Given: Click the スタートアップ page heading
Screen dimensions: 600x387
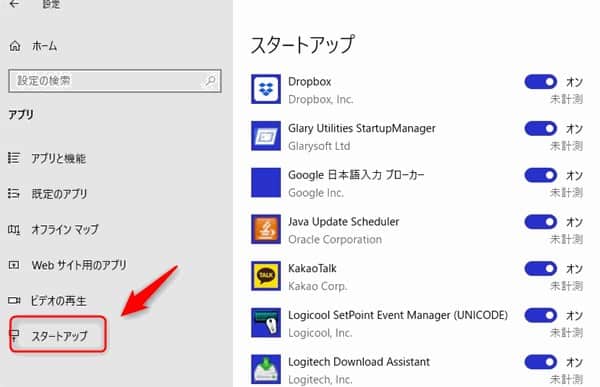Looking at the screenshot, I should point(302,45).
